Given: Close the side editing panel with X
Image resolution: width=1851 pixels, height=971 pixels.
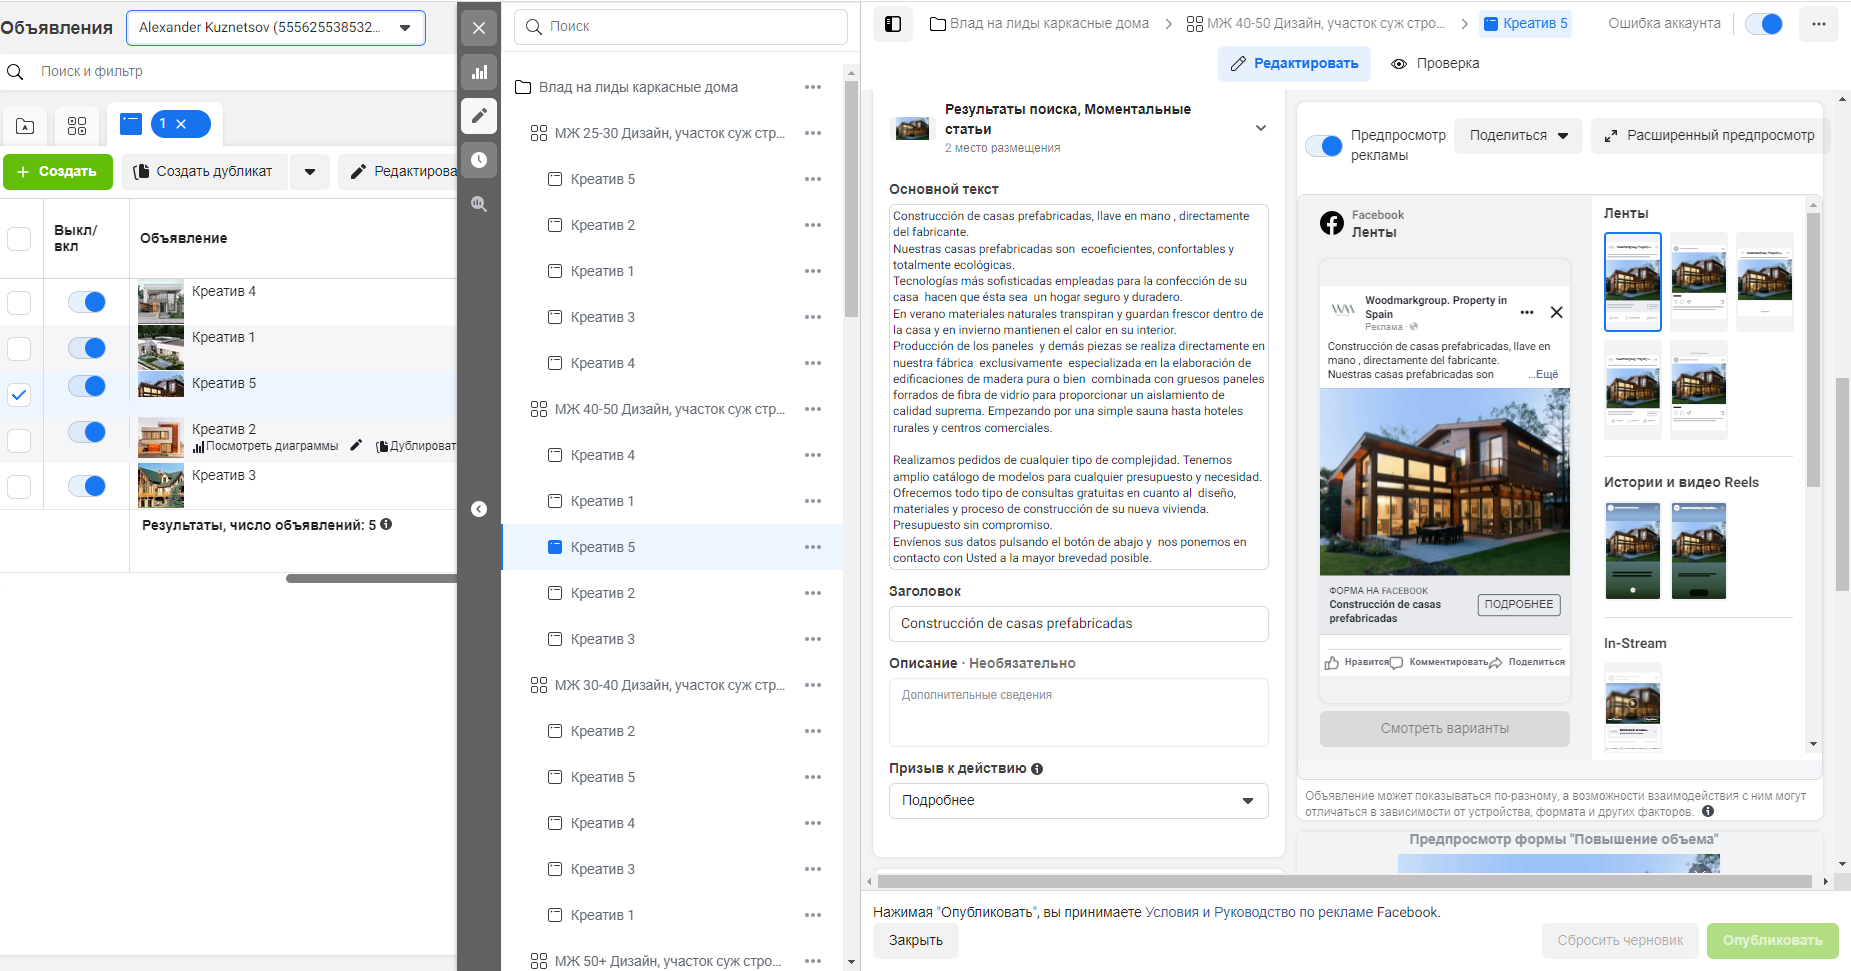Looking at the screenshot, I should 479,28.
